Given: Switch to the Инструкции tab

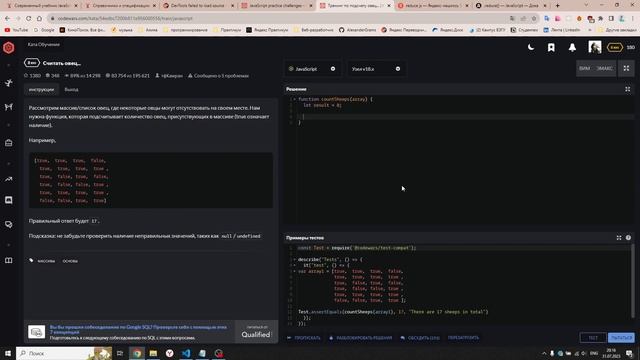Looking at the screenshot, I should 41,89.
